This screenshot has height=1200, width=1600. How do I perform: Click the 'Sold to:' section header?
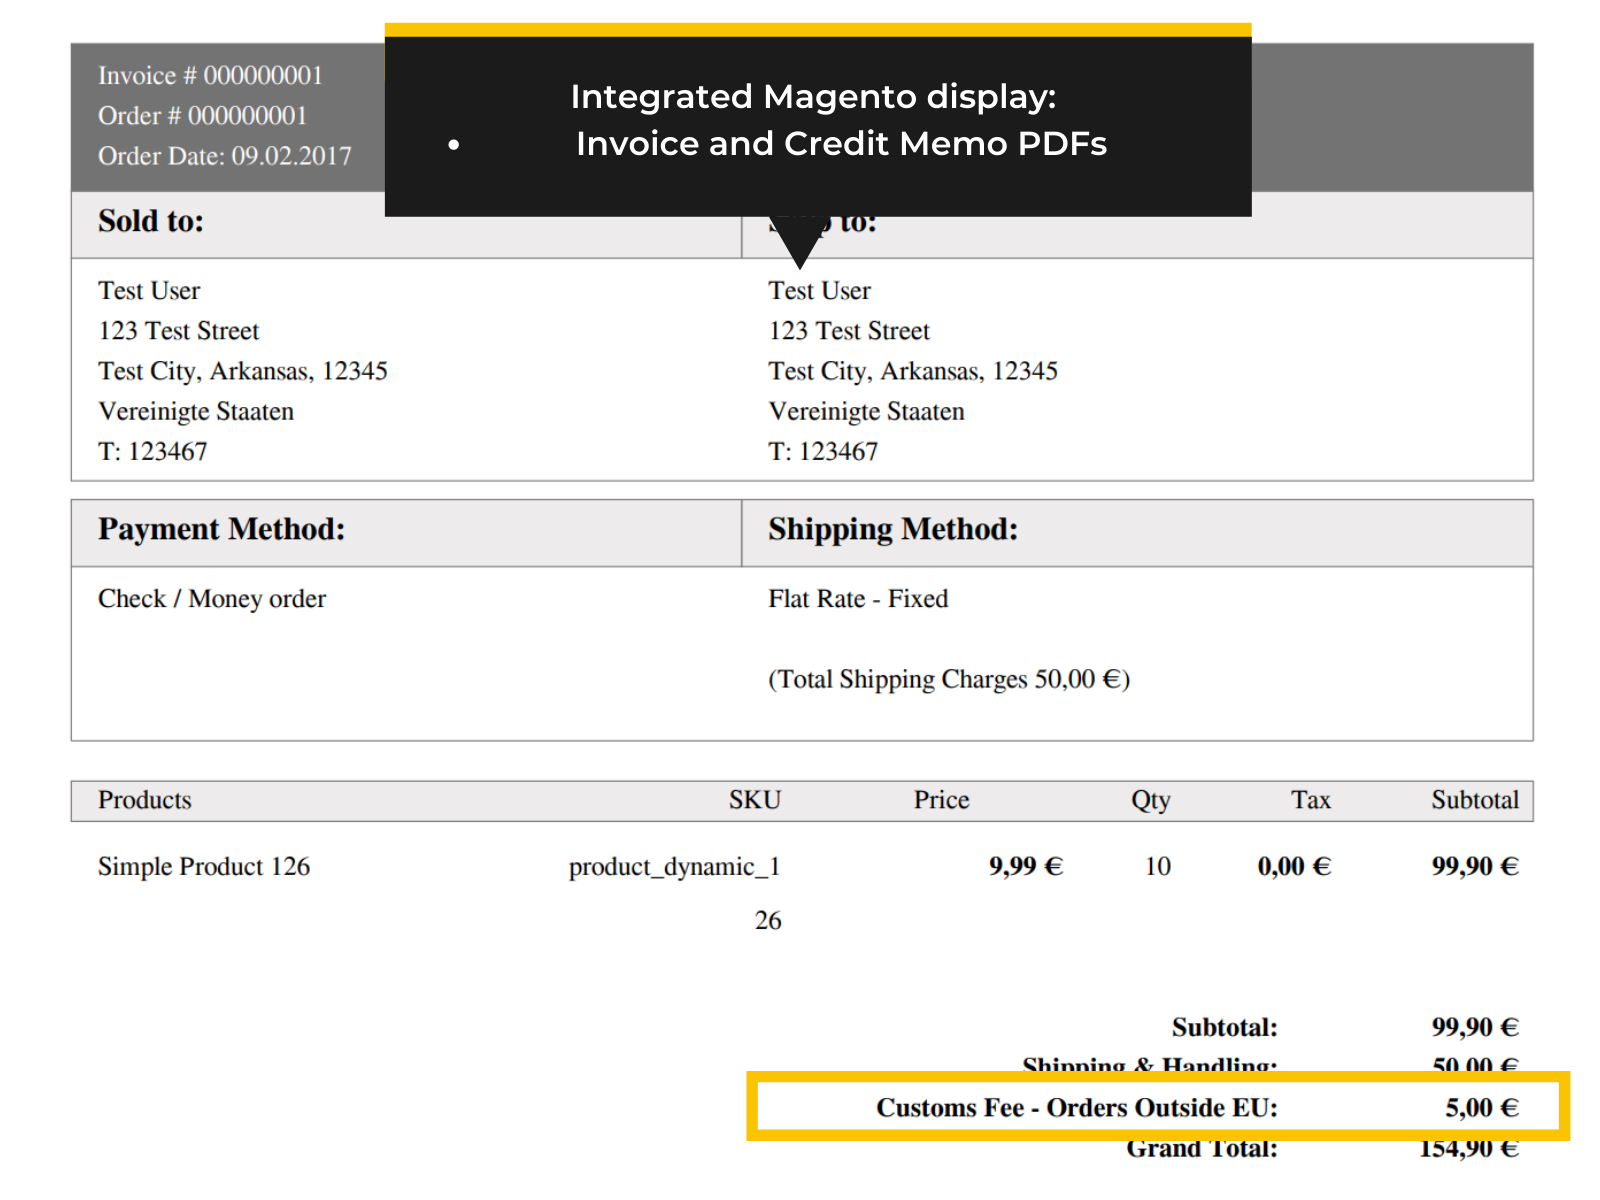pyautogui.click(x=151, y=221)
